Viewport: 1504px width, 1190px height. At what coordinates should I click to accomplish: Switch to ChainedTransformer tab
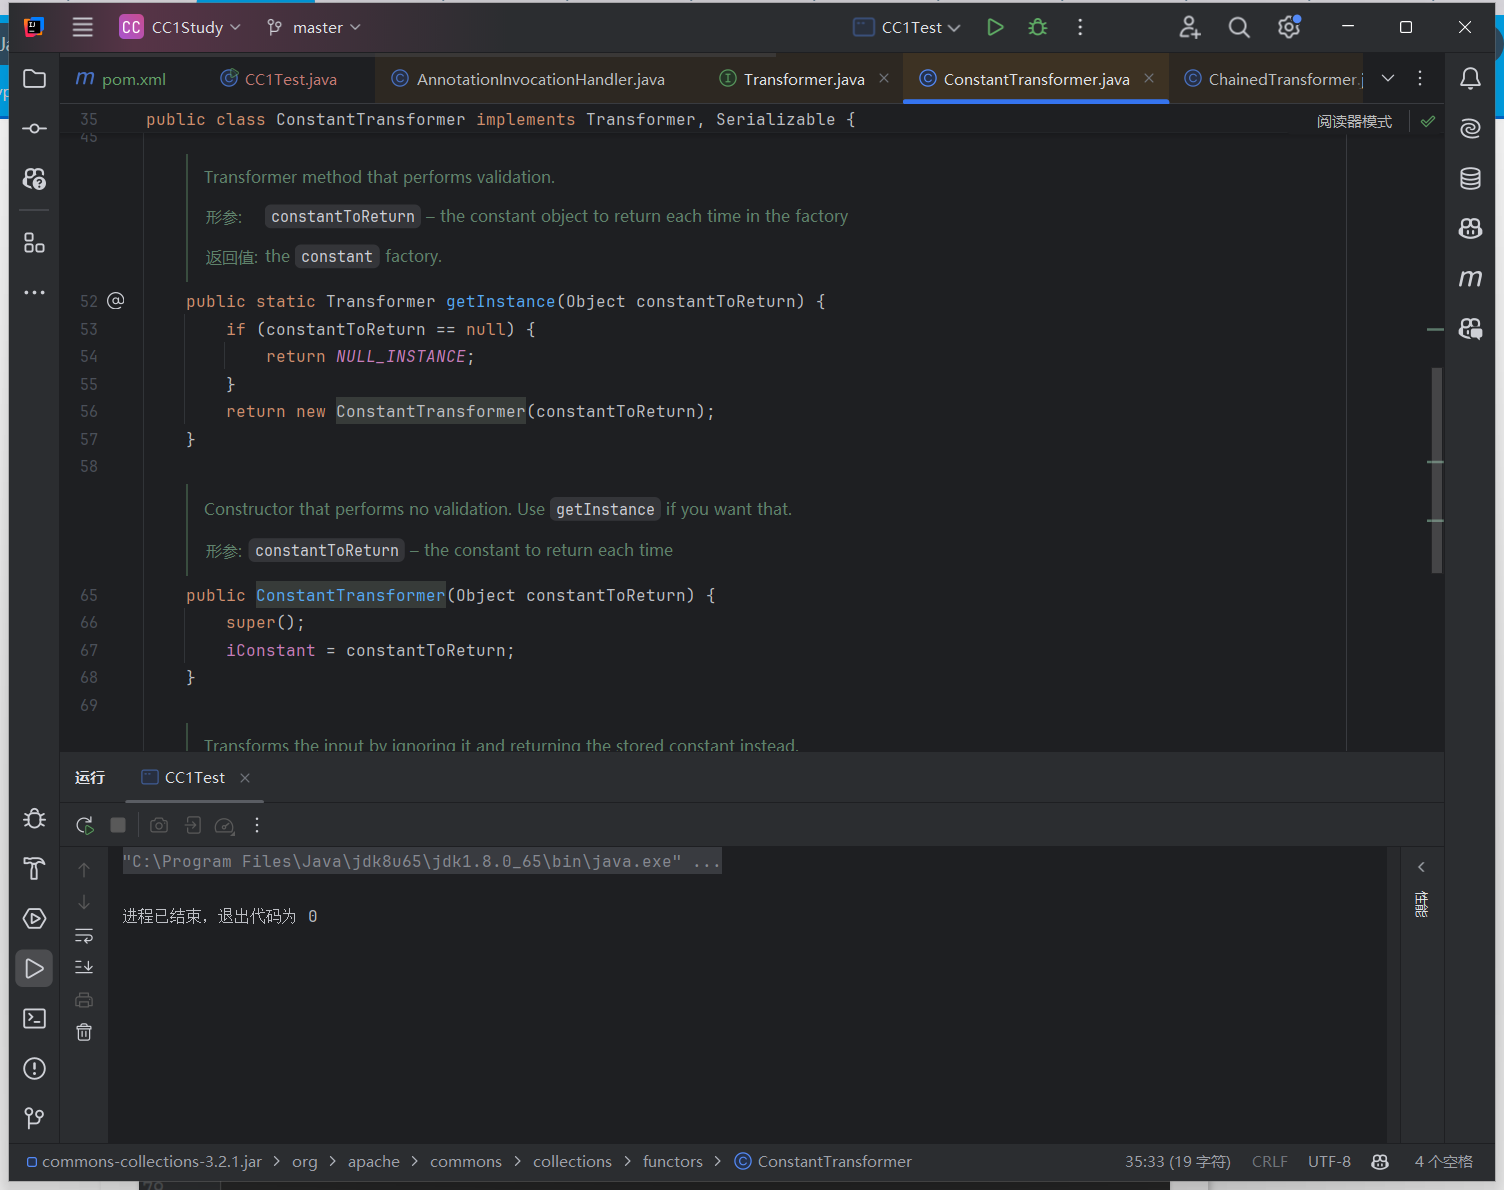(x=1273, y=79)
